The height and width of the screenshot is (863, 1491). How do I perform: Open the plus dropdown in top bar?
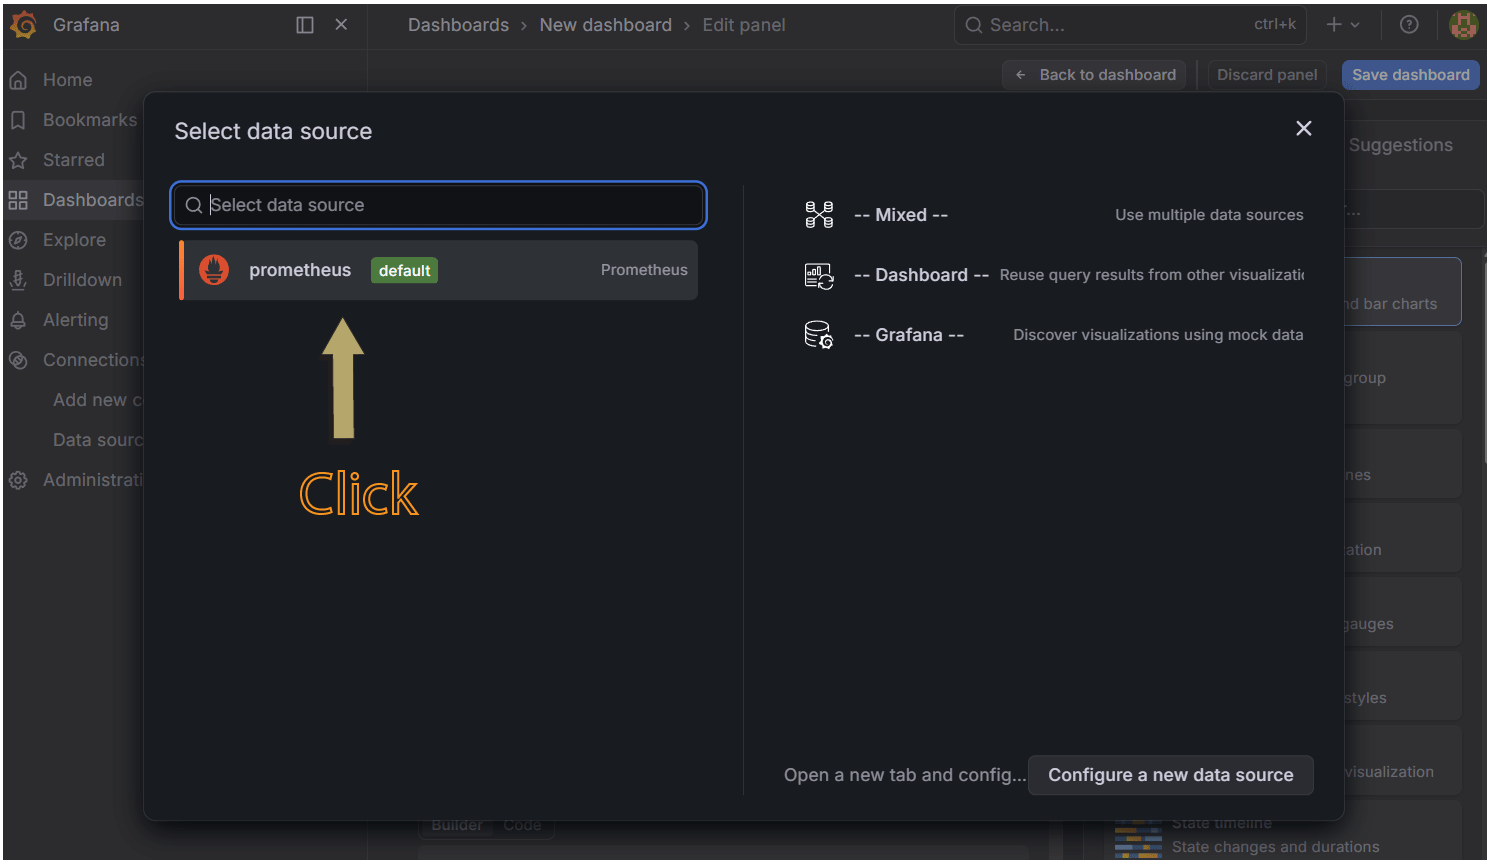(1344, 24)
